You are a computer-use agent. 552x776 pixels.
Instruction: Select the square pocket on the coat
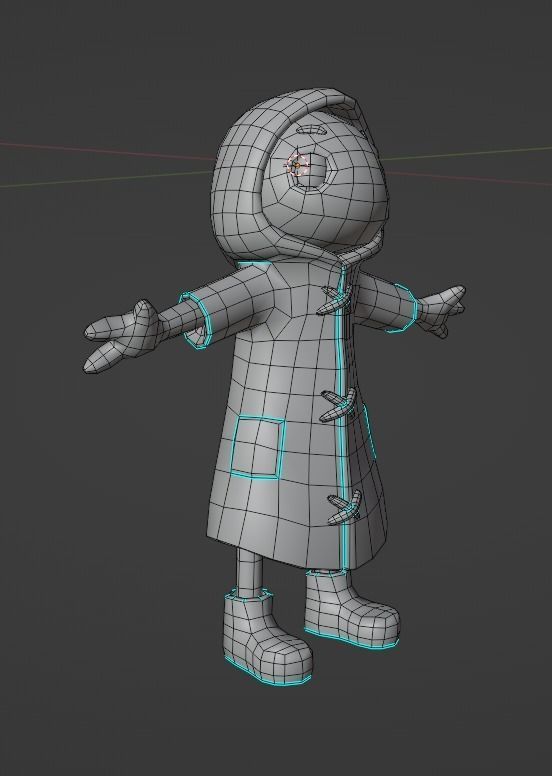point(258,447)
